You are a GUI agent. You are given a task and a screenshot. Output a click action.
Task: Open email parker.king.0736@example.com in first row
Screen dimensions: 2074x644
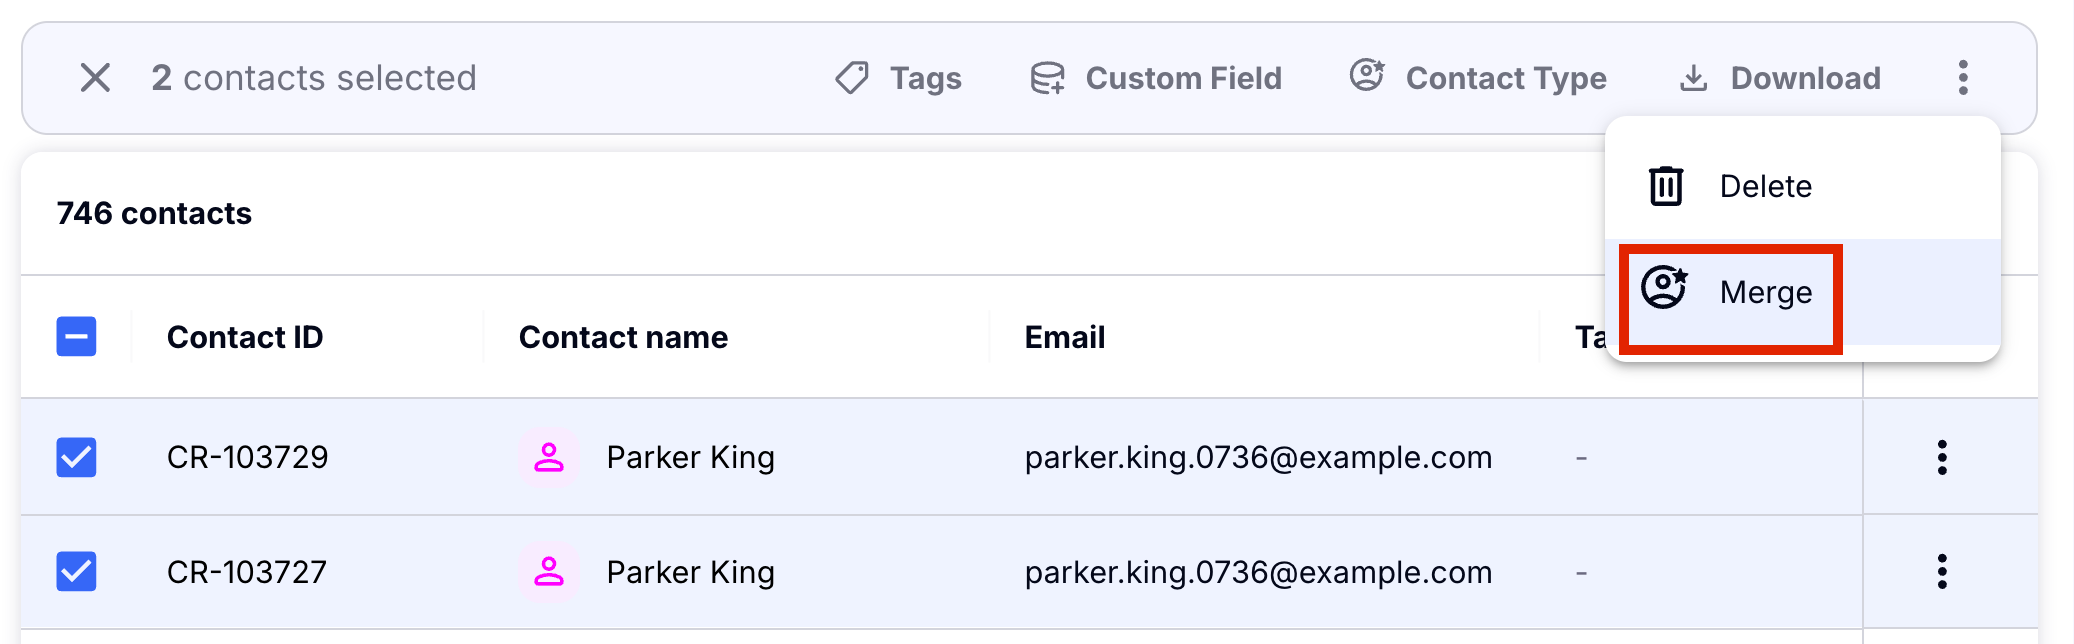point(1258,457)
